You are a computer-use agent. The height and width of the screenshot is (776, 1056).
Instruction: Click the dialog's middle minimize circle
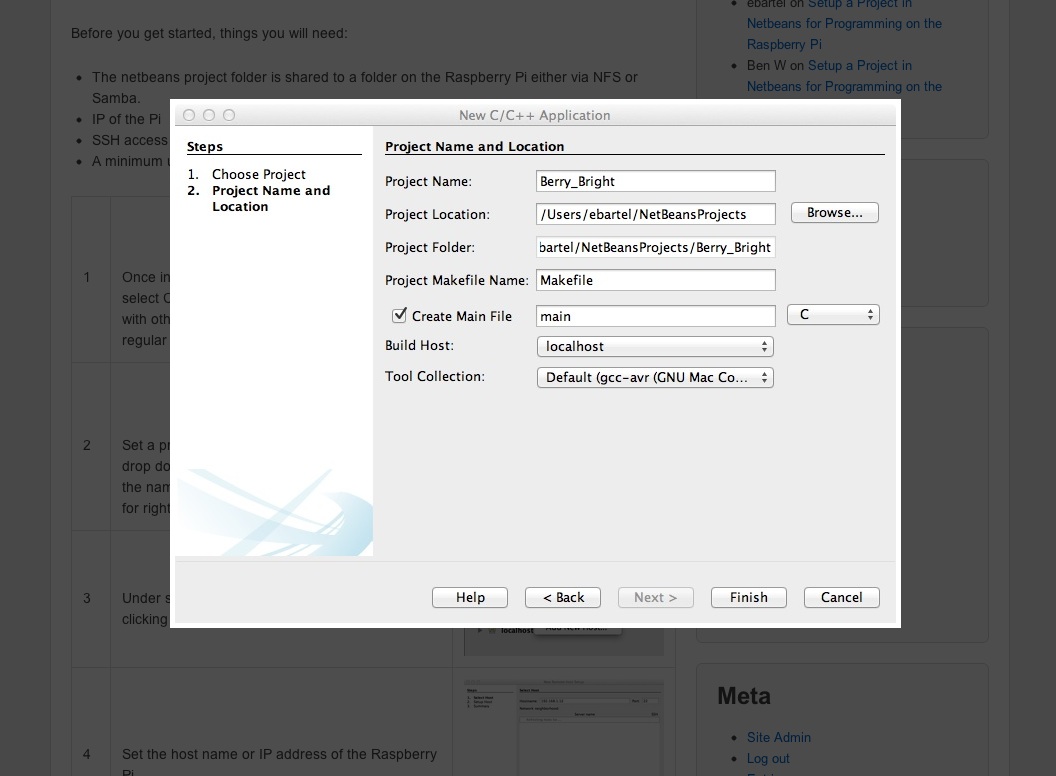click(x=209, y=115)
